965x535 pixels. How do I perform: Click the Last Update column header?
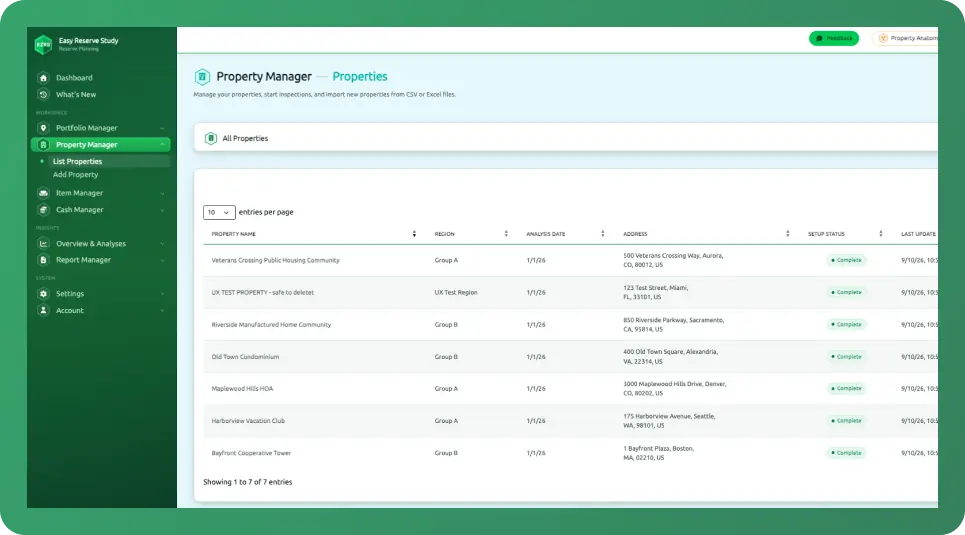(x=918, y=234)
